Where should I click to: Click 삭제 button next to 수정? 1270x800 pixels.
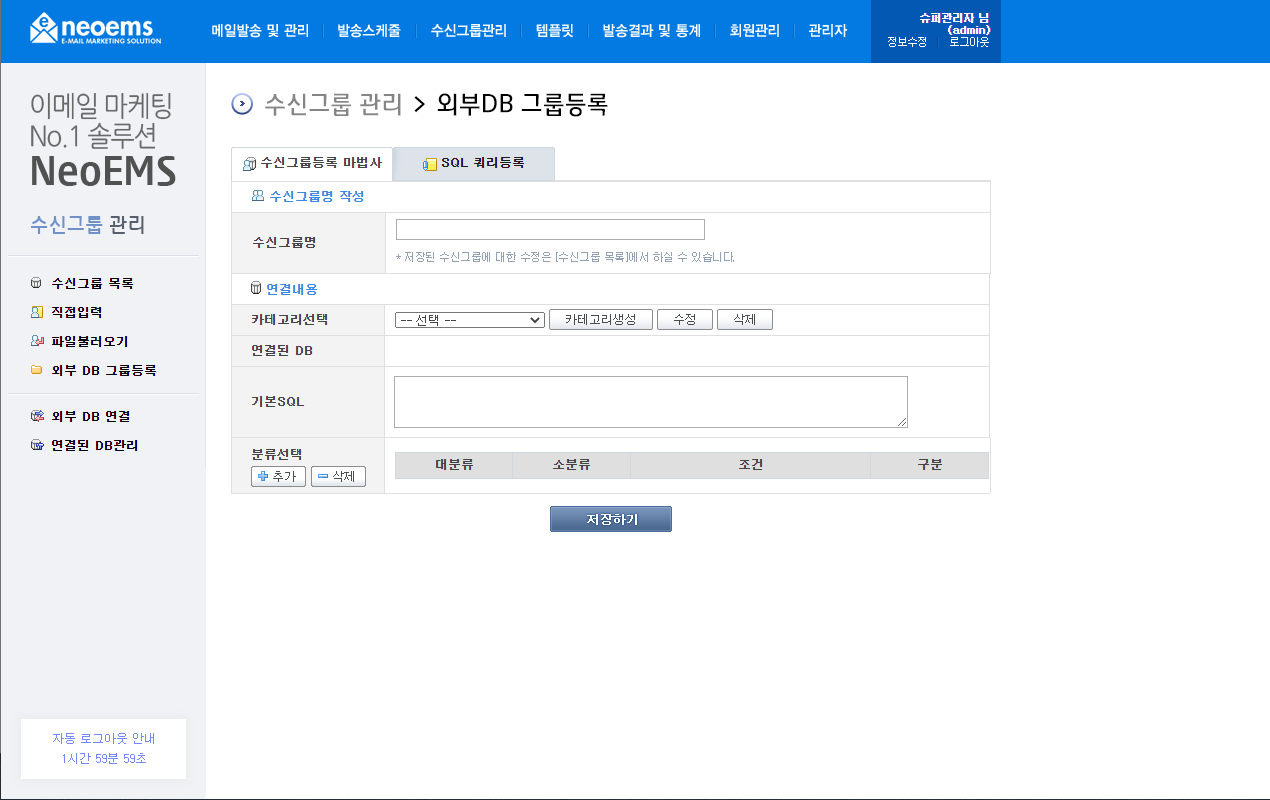point(745,320)
